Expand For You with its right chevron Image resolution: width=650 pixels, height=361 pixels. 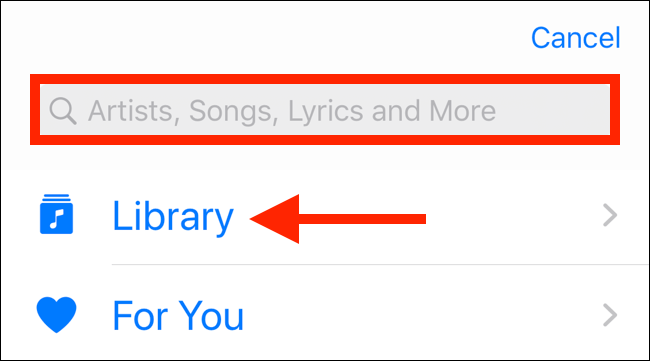[x=610, y=315]
